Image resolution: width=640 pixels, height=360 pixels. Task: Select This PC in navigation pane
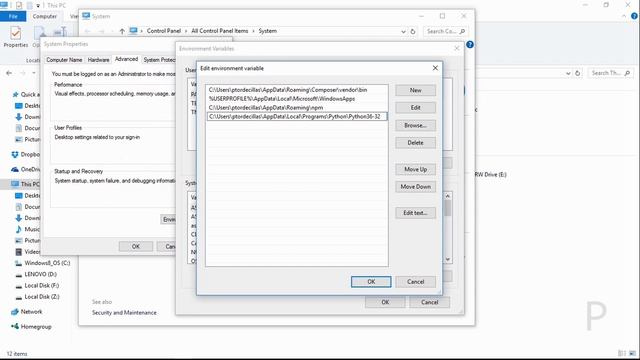tap(25, 184)
